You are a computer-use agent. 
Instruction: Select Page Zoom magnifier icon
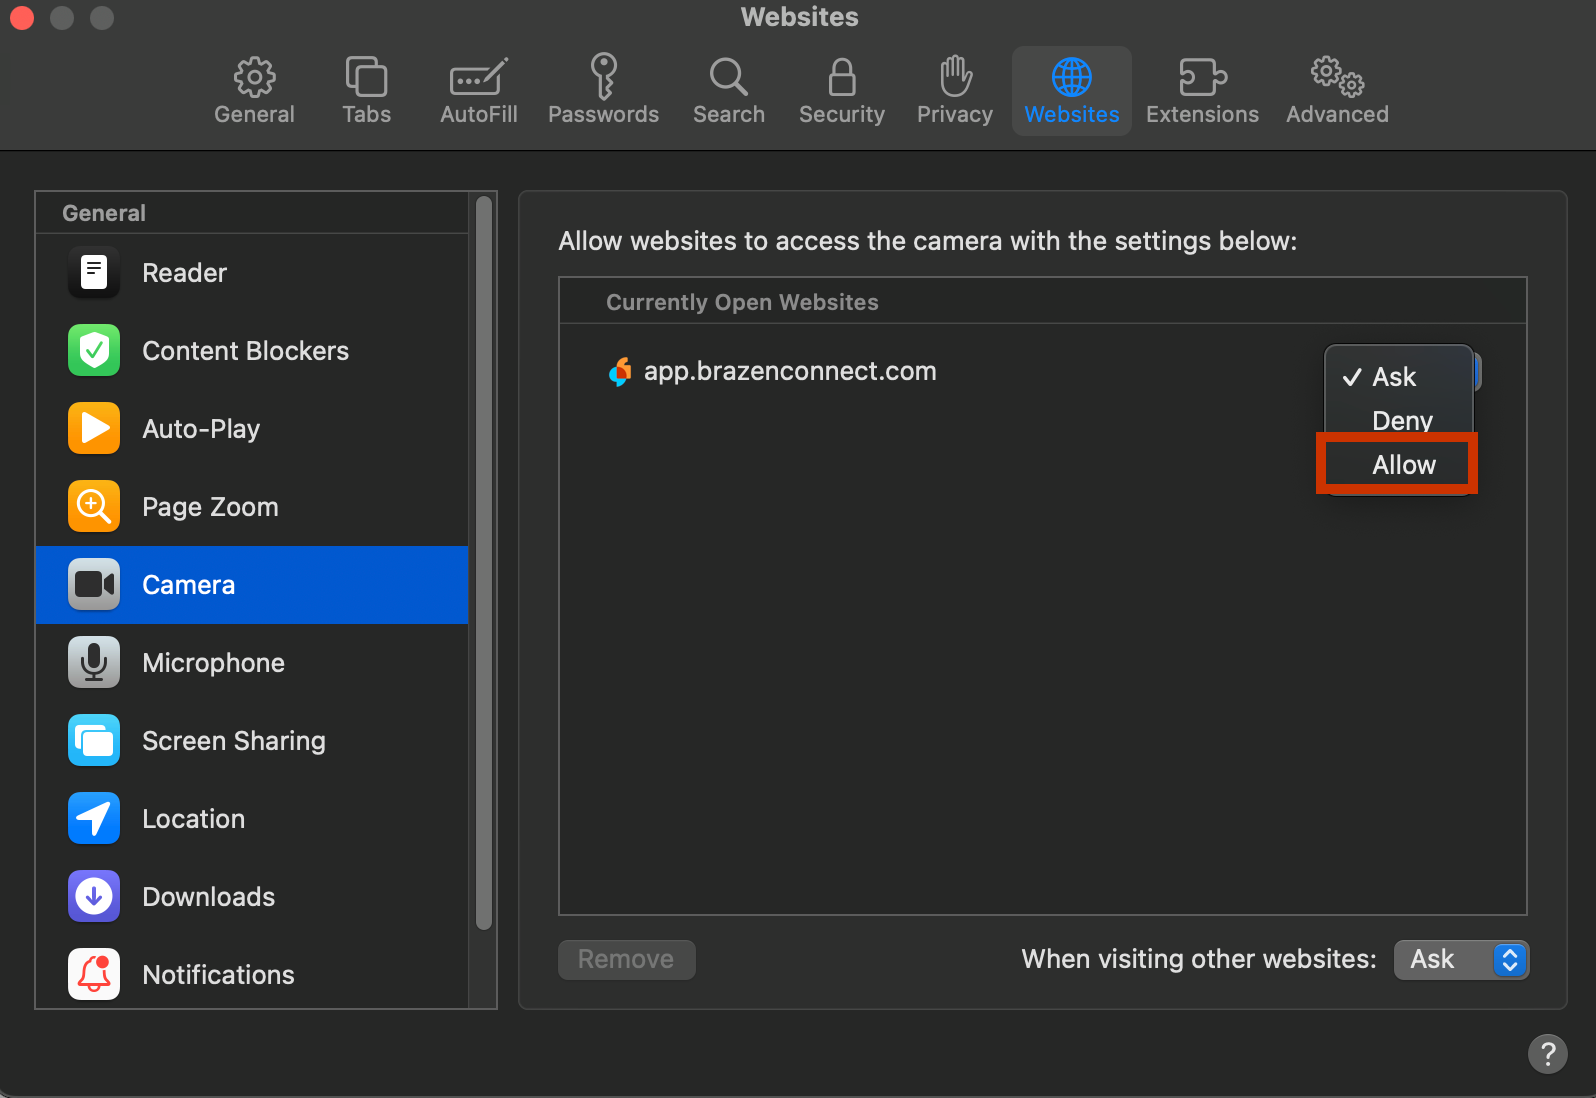(94, 507)
